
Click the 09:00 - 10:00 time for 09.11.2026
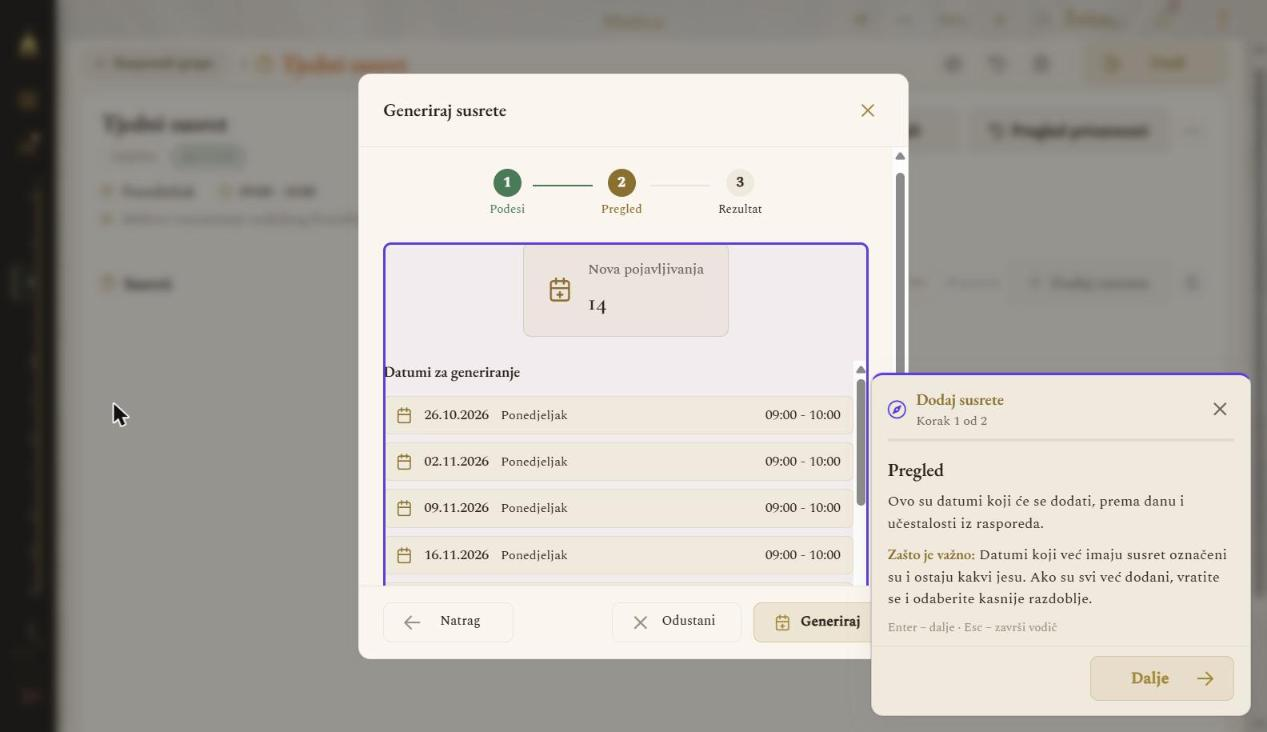803,508
